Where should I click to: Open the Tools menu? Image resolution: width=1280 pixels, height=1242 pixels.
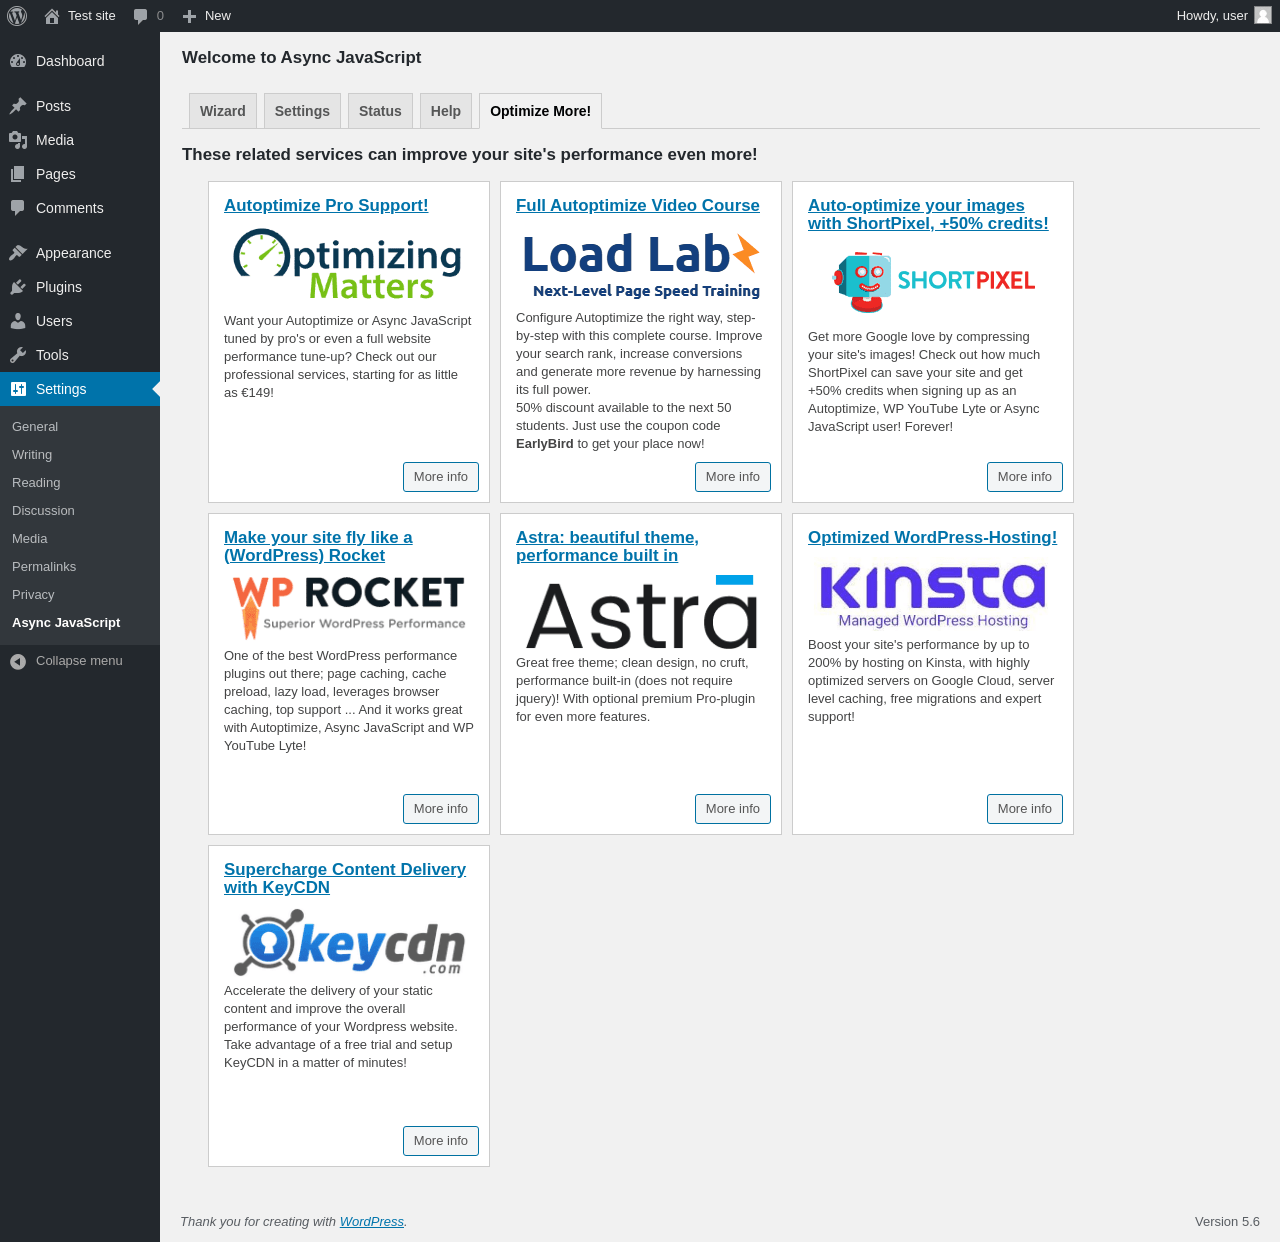click(x=80, y=355)
